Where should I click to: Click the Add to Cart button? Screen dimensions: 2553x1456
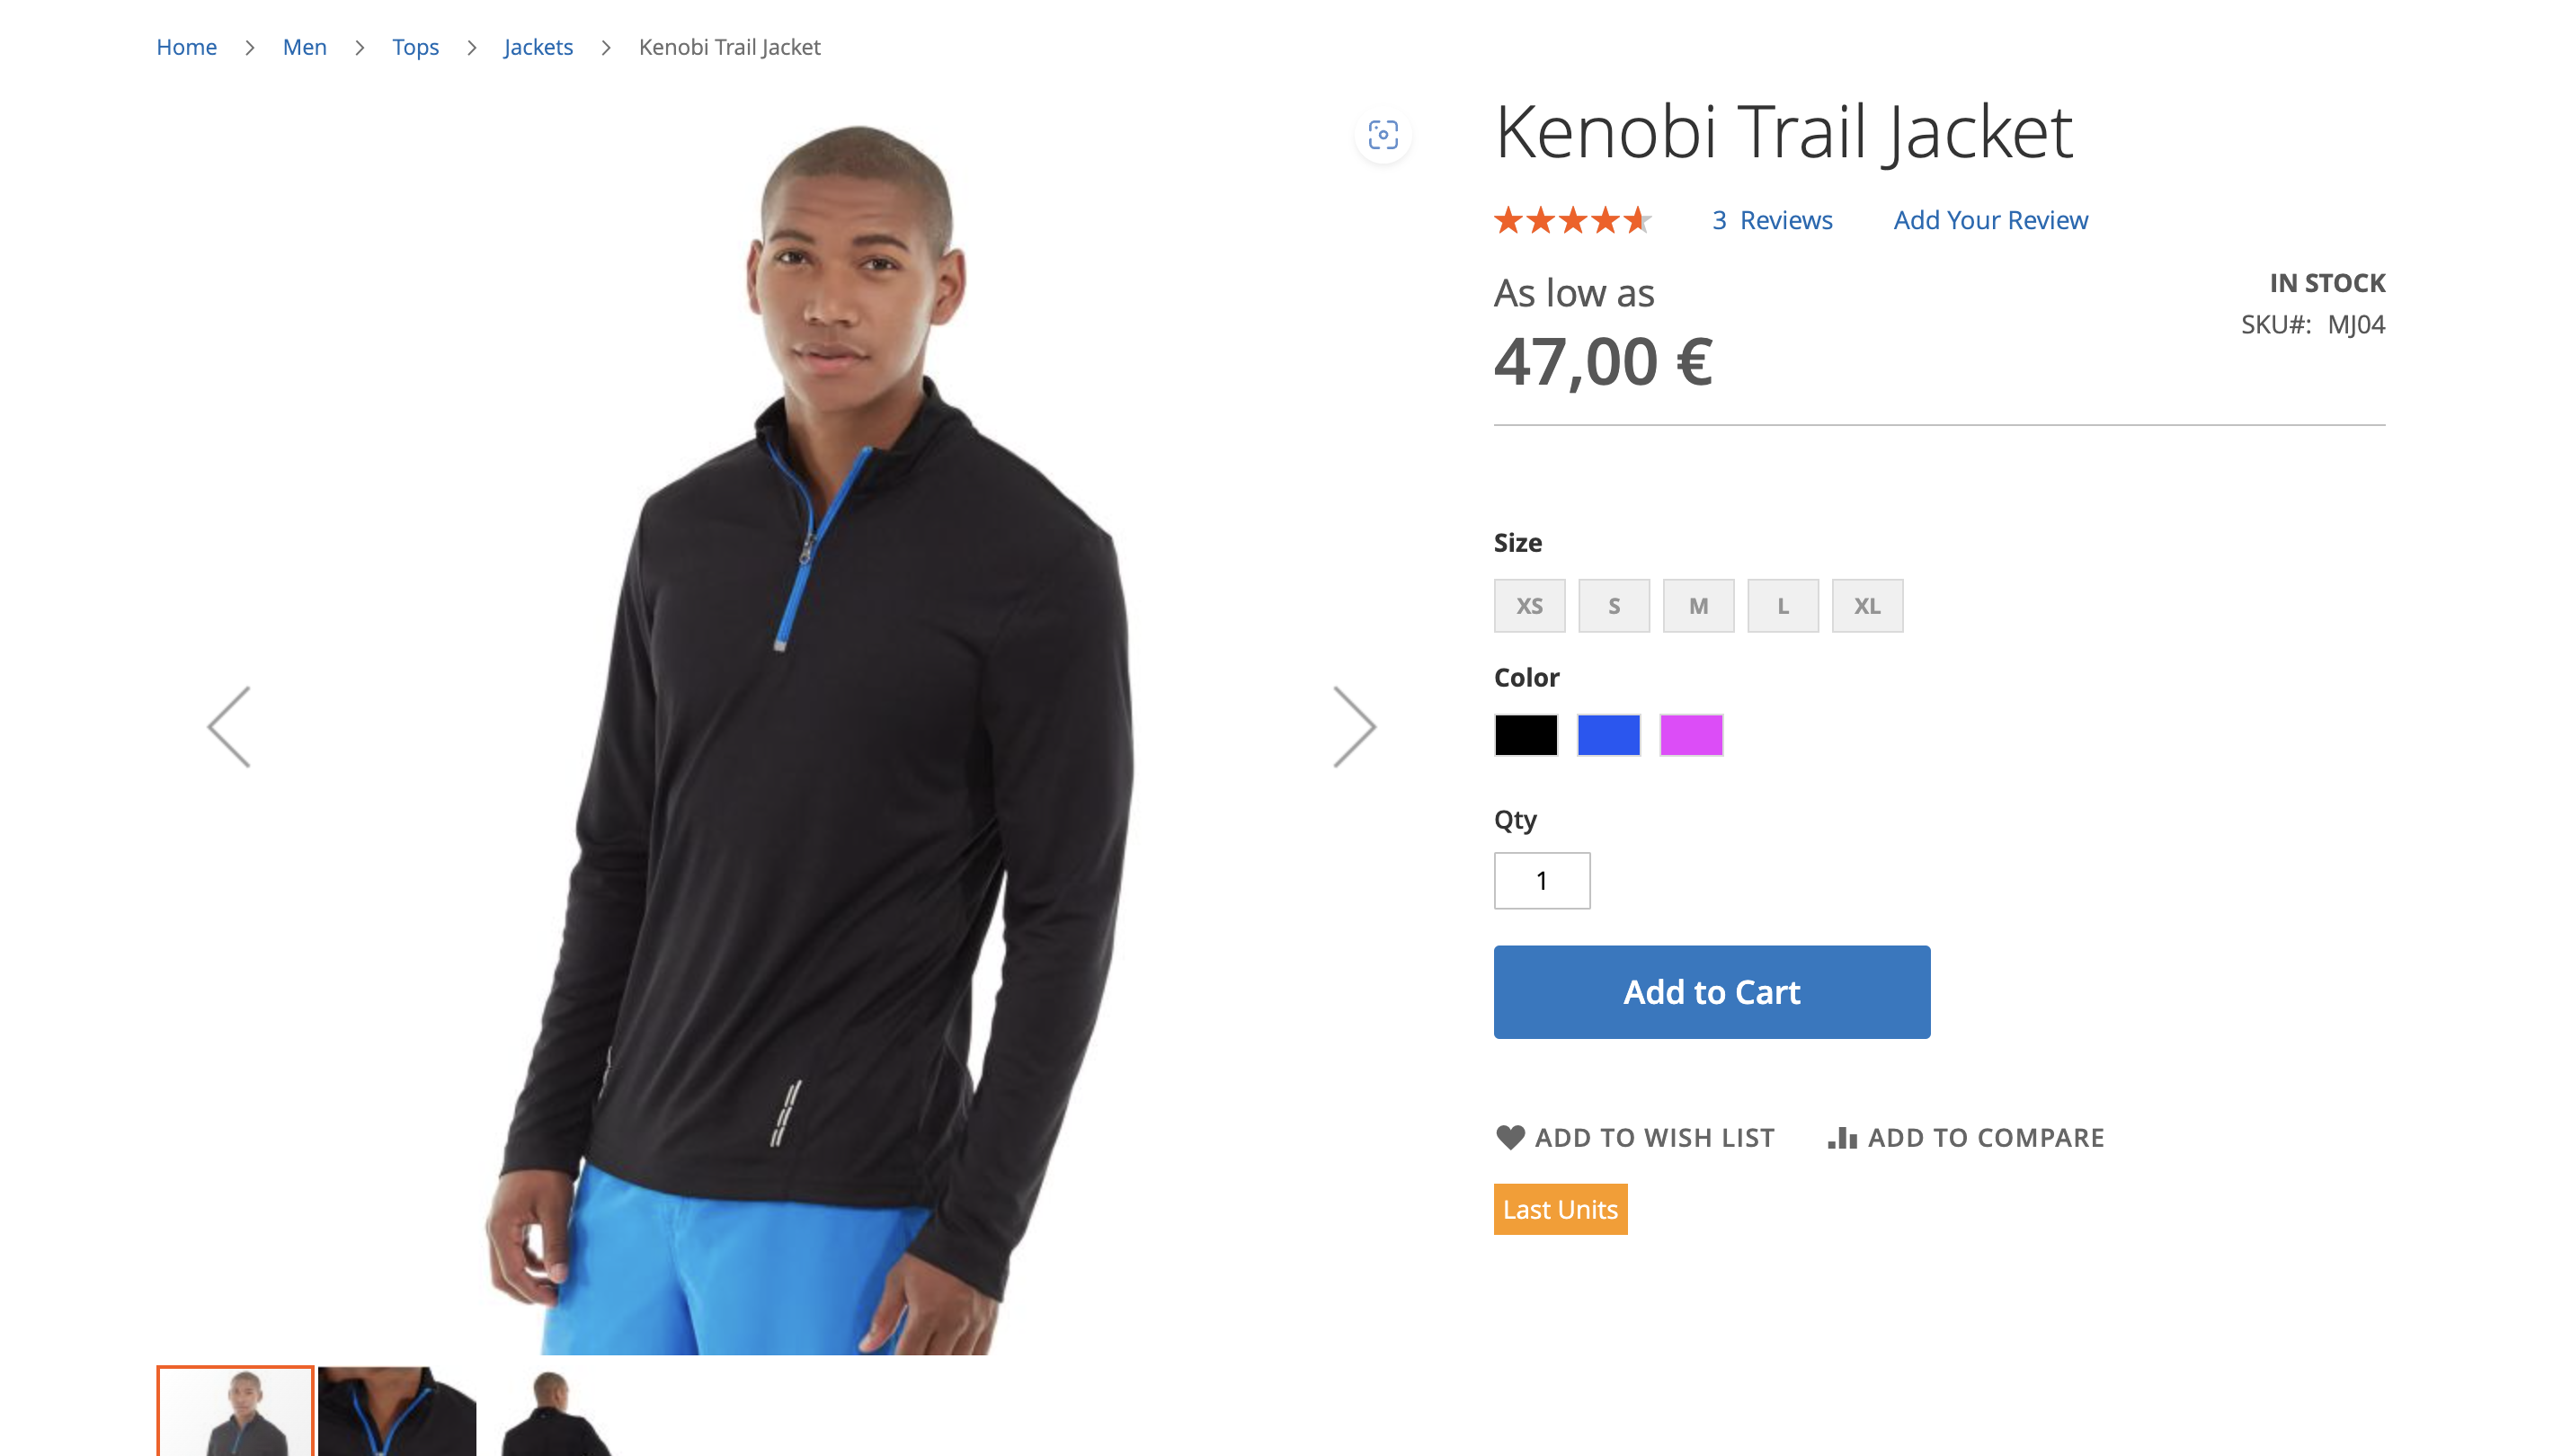click(1711, 992)
